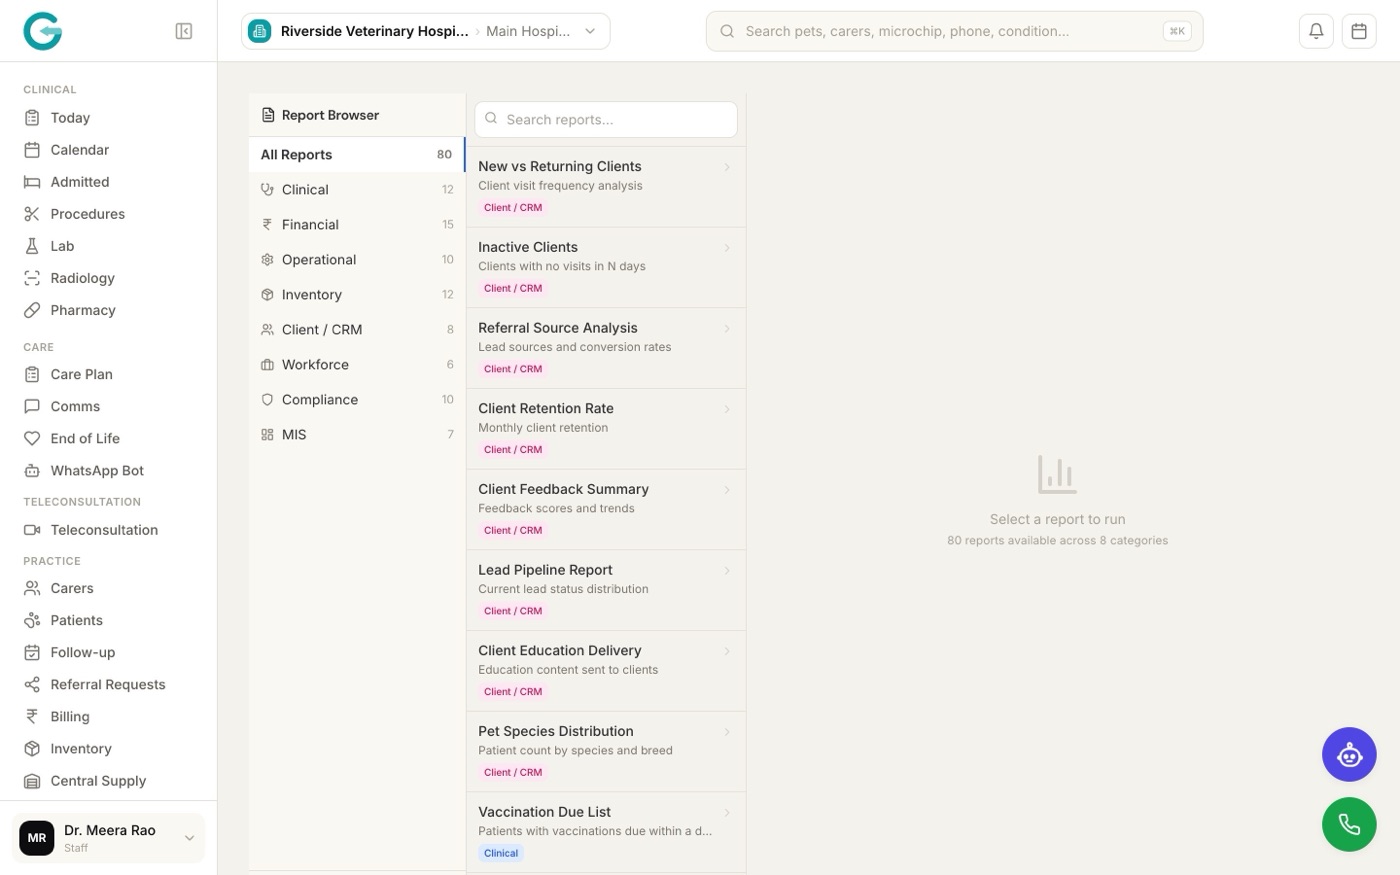Filter by Operational reports
The width and height of the screenshot is (1400, 875).
pos(357,260)
